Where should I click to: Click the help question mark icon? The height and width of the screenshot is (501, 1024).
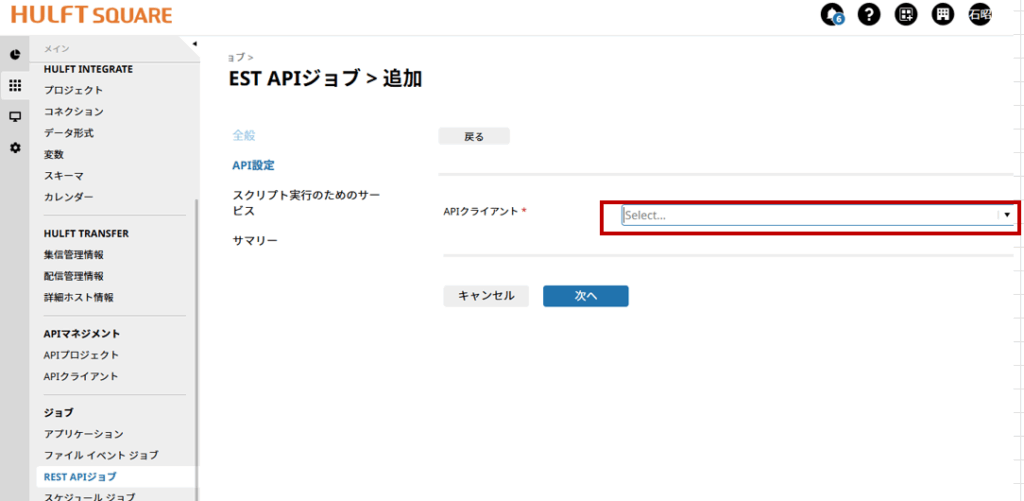pyautogui.click(x=868, y=15)
